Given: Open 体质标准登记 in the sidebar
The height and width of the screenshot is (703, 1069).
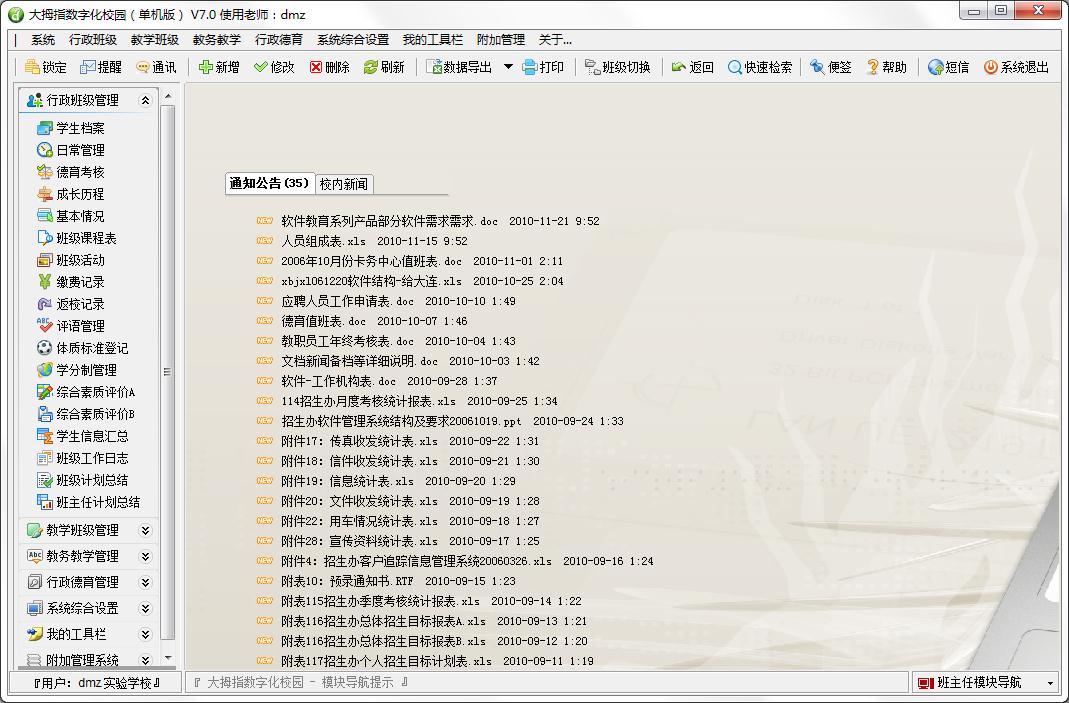Looking at the screenshot, I should 82,348.
